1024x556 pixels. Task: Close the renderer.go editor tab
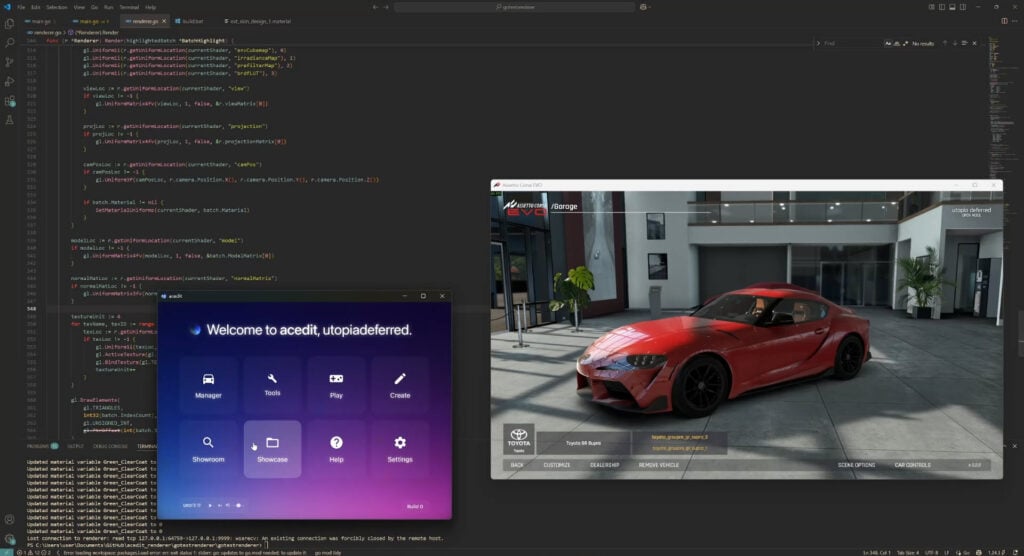click(x=164, y=21)
